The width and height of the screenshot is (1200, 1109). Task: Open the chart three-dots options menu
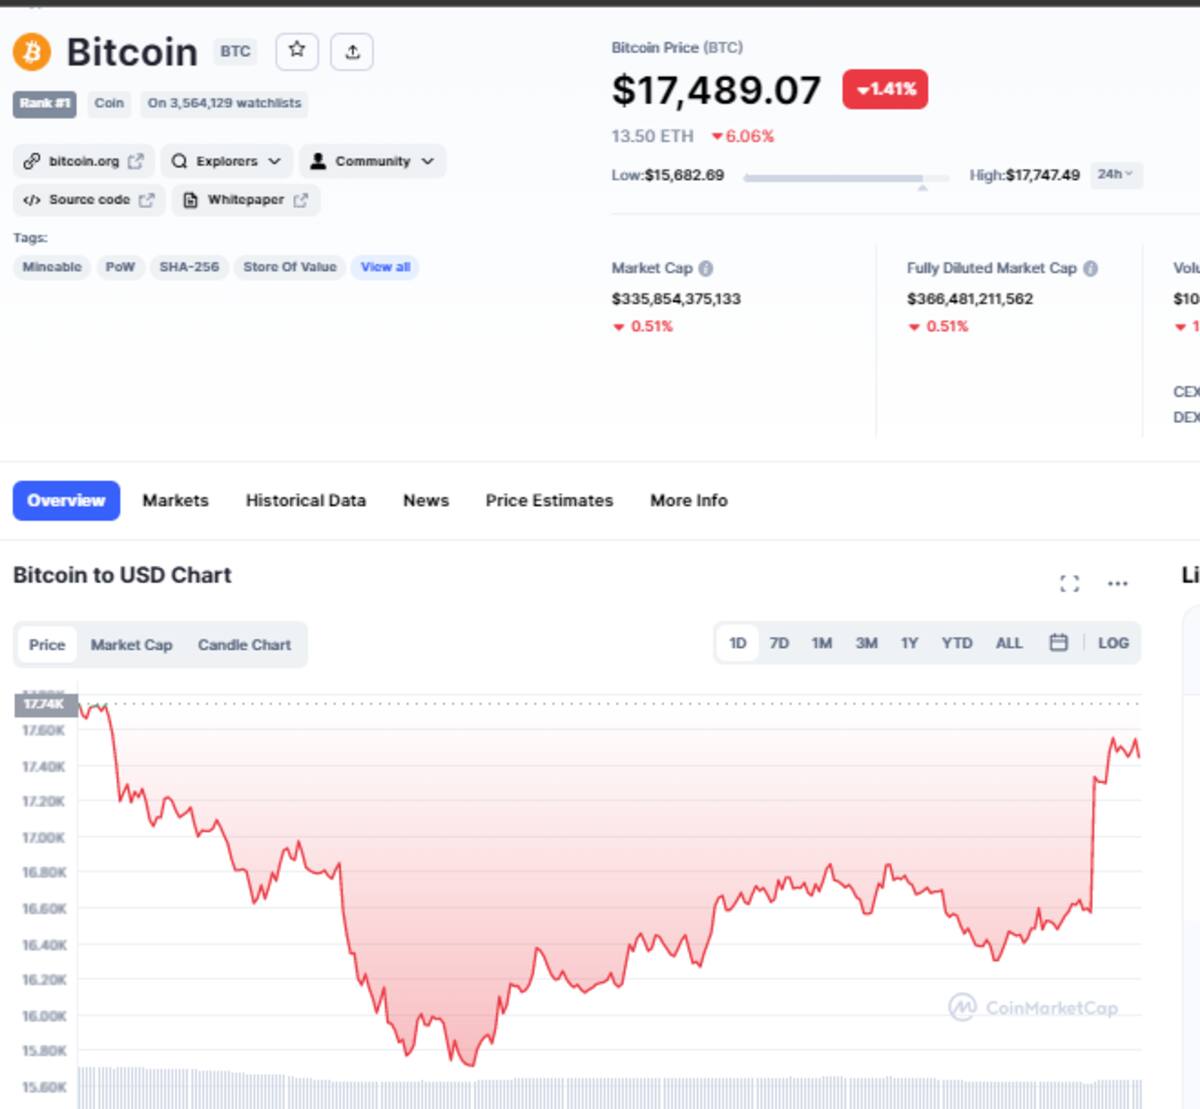click(1117, 583)
